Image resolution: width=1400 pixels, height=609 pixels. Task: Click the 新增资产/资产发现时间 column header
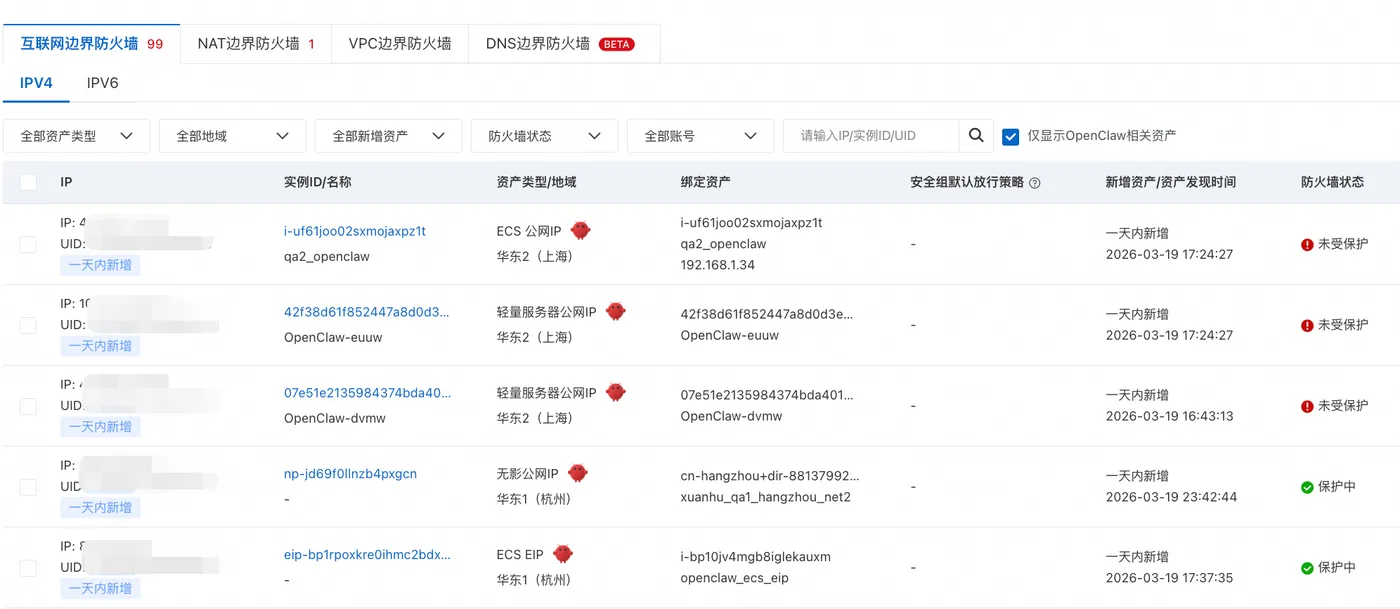point(1171,182)
